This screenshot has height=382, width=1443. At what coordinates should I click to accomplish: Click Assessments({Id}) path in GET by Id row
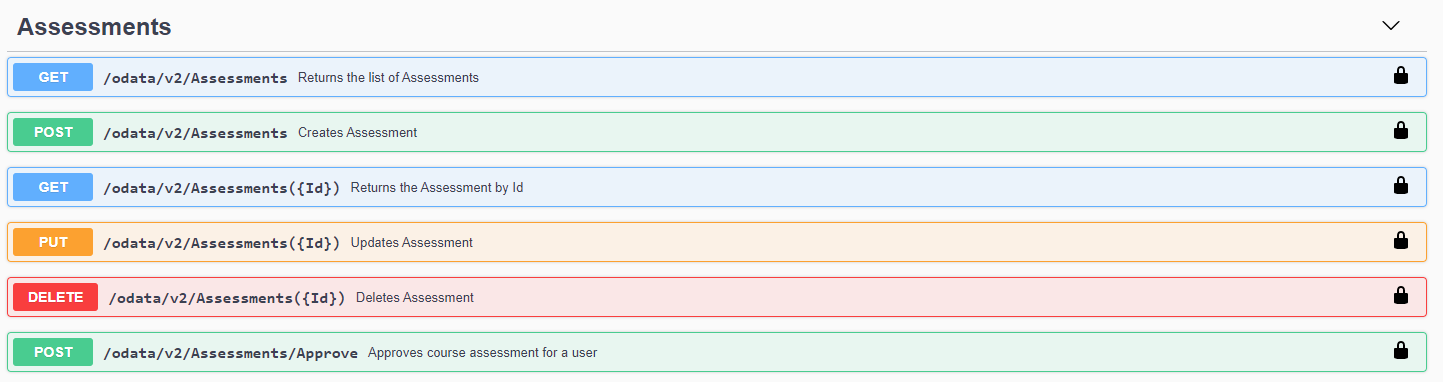coord(222,187)
